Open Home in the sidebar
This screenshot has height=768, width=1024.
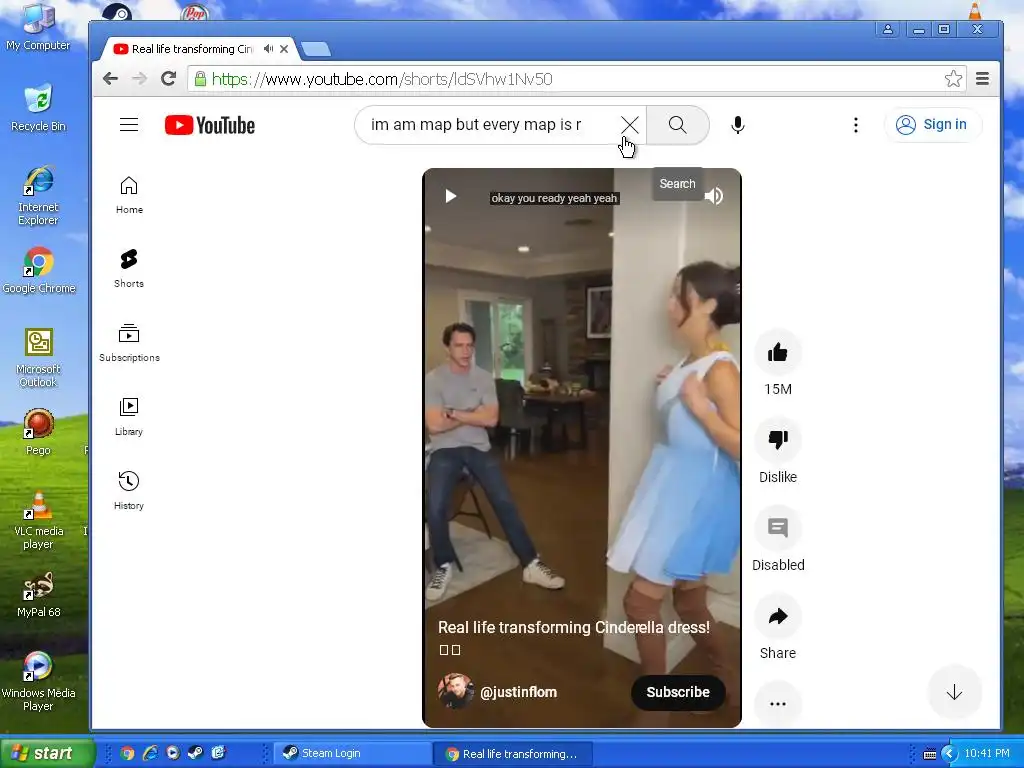[129, 195]
